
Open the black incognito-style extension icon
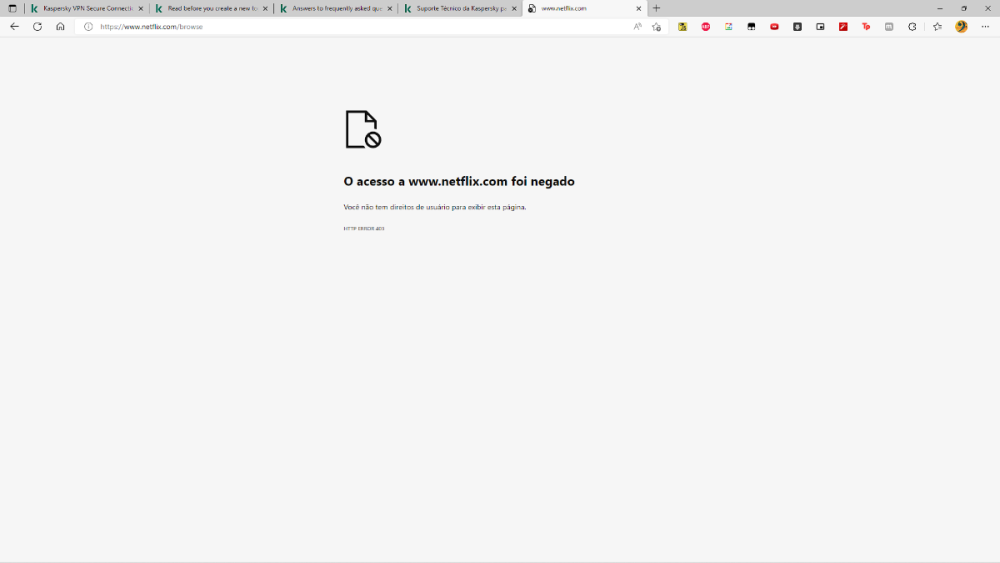click(751, 27)
